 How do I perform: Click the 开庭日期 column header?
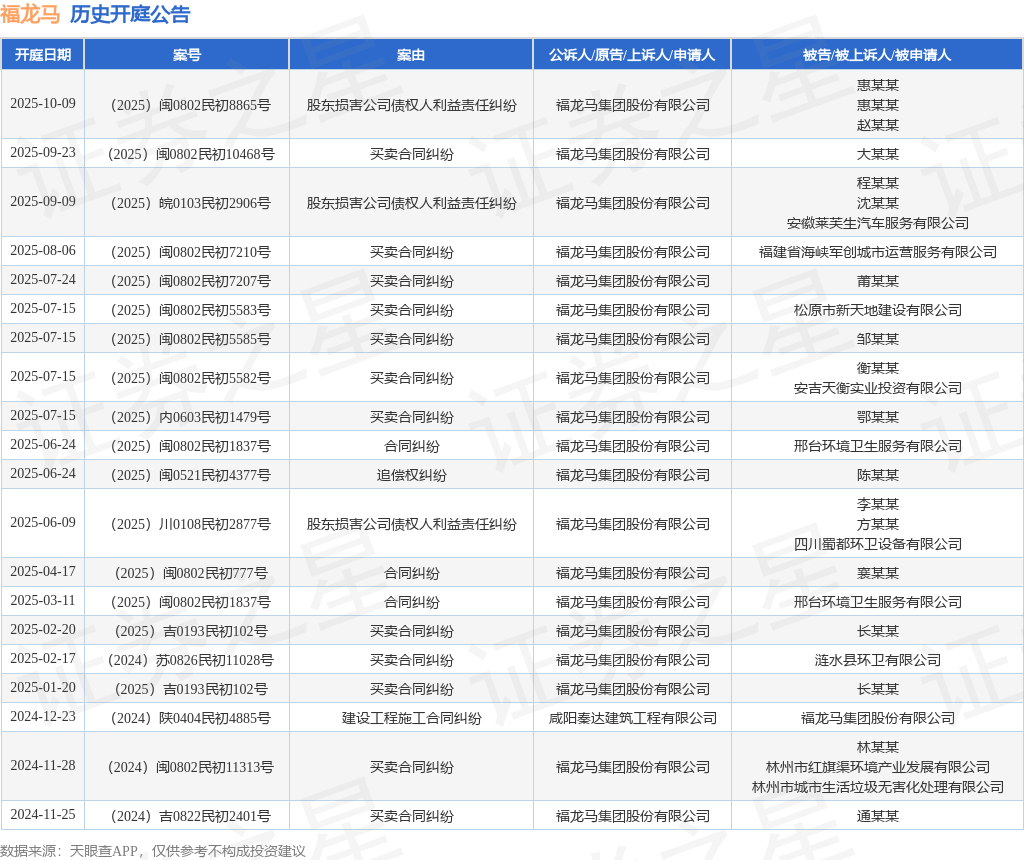[x=42, y=55]
